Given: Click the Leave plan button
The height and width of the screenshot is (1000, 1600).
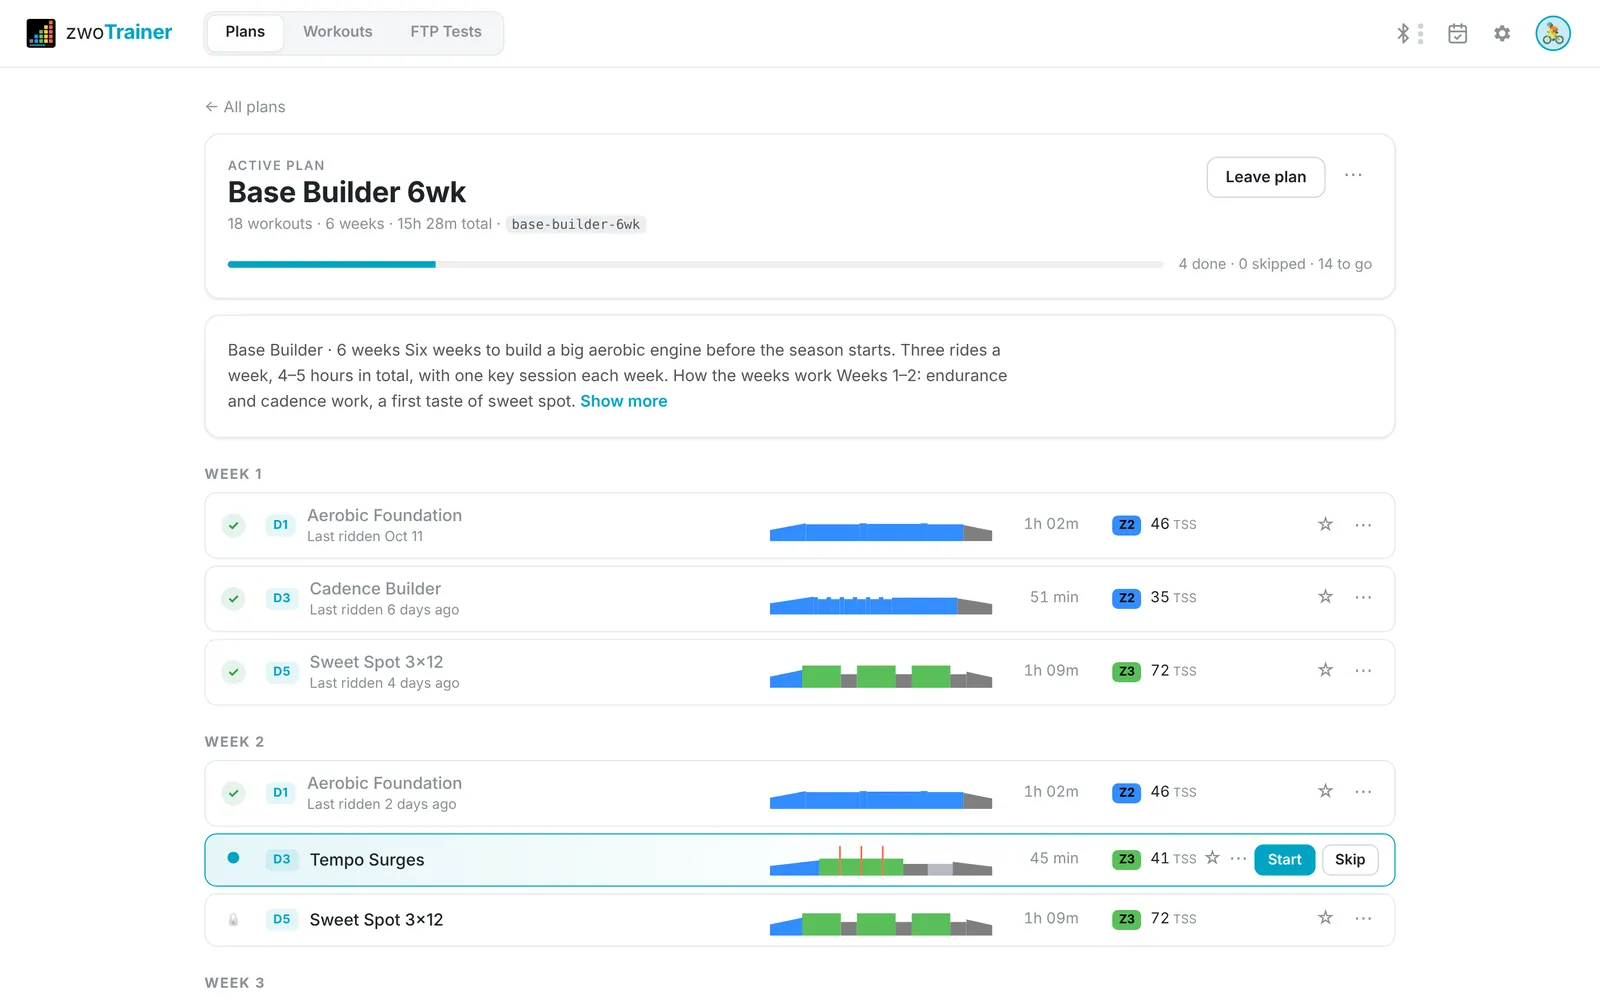Looking at the screenshot, I should point(1265,177).
